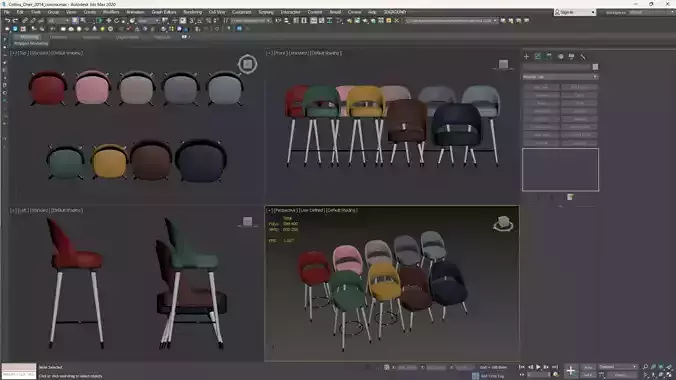Click Maximize Viewport Toggle icon
This screenshot has height=380, width=676.
point(669,375)
